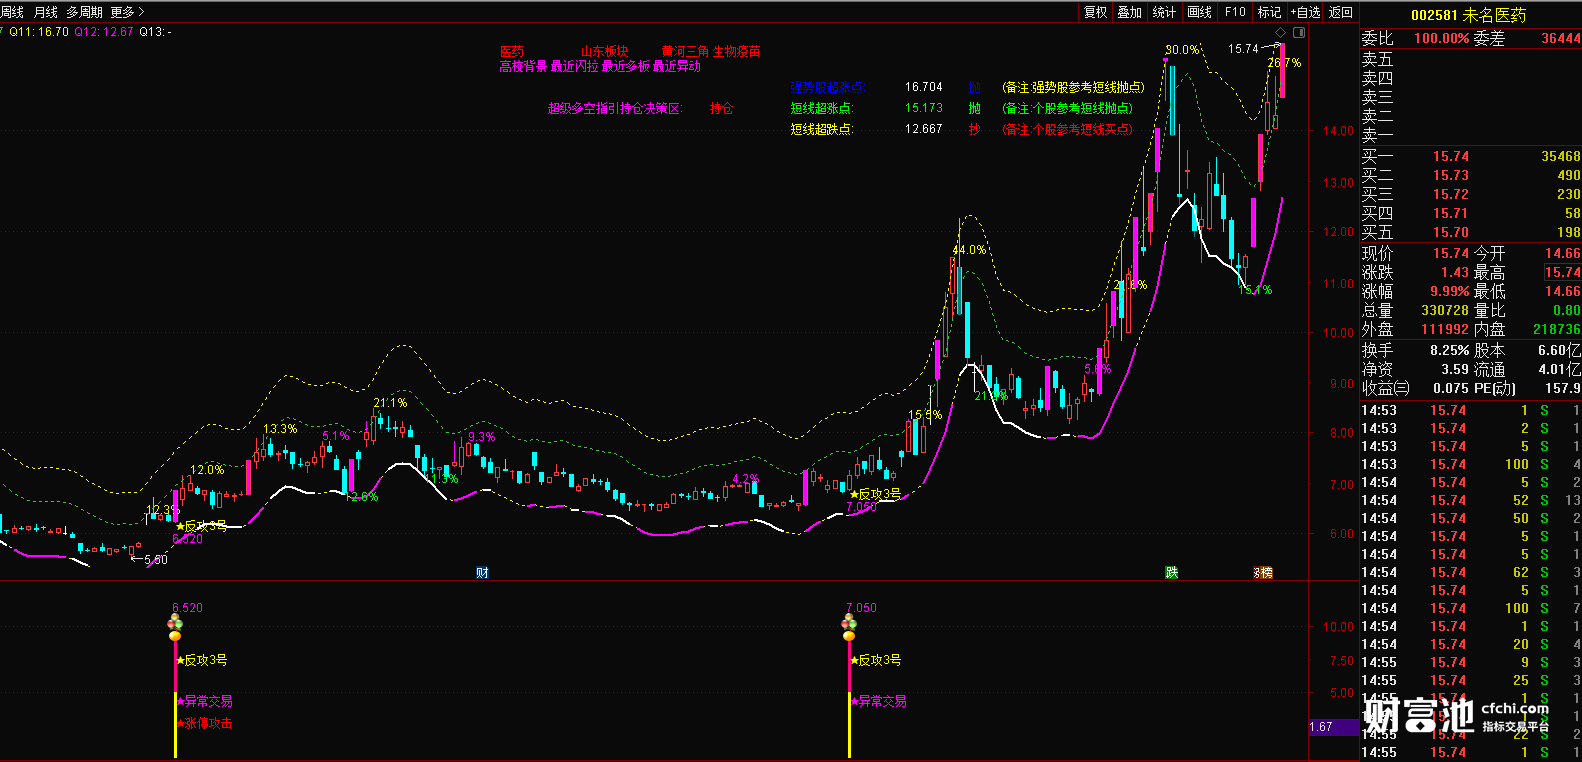
Task: Click the green 跌 marker on the time axis
Action: [1171, 573]
